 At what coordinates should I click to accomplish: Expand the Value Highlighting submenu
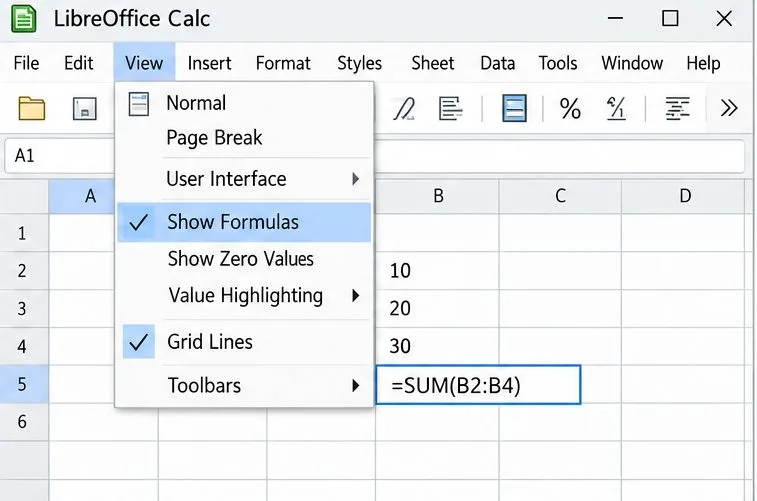click(x=244, y=295)
